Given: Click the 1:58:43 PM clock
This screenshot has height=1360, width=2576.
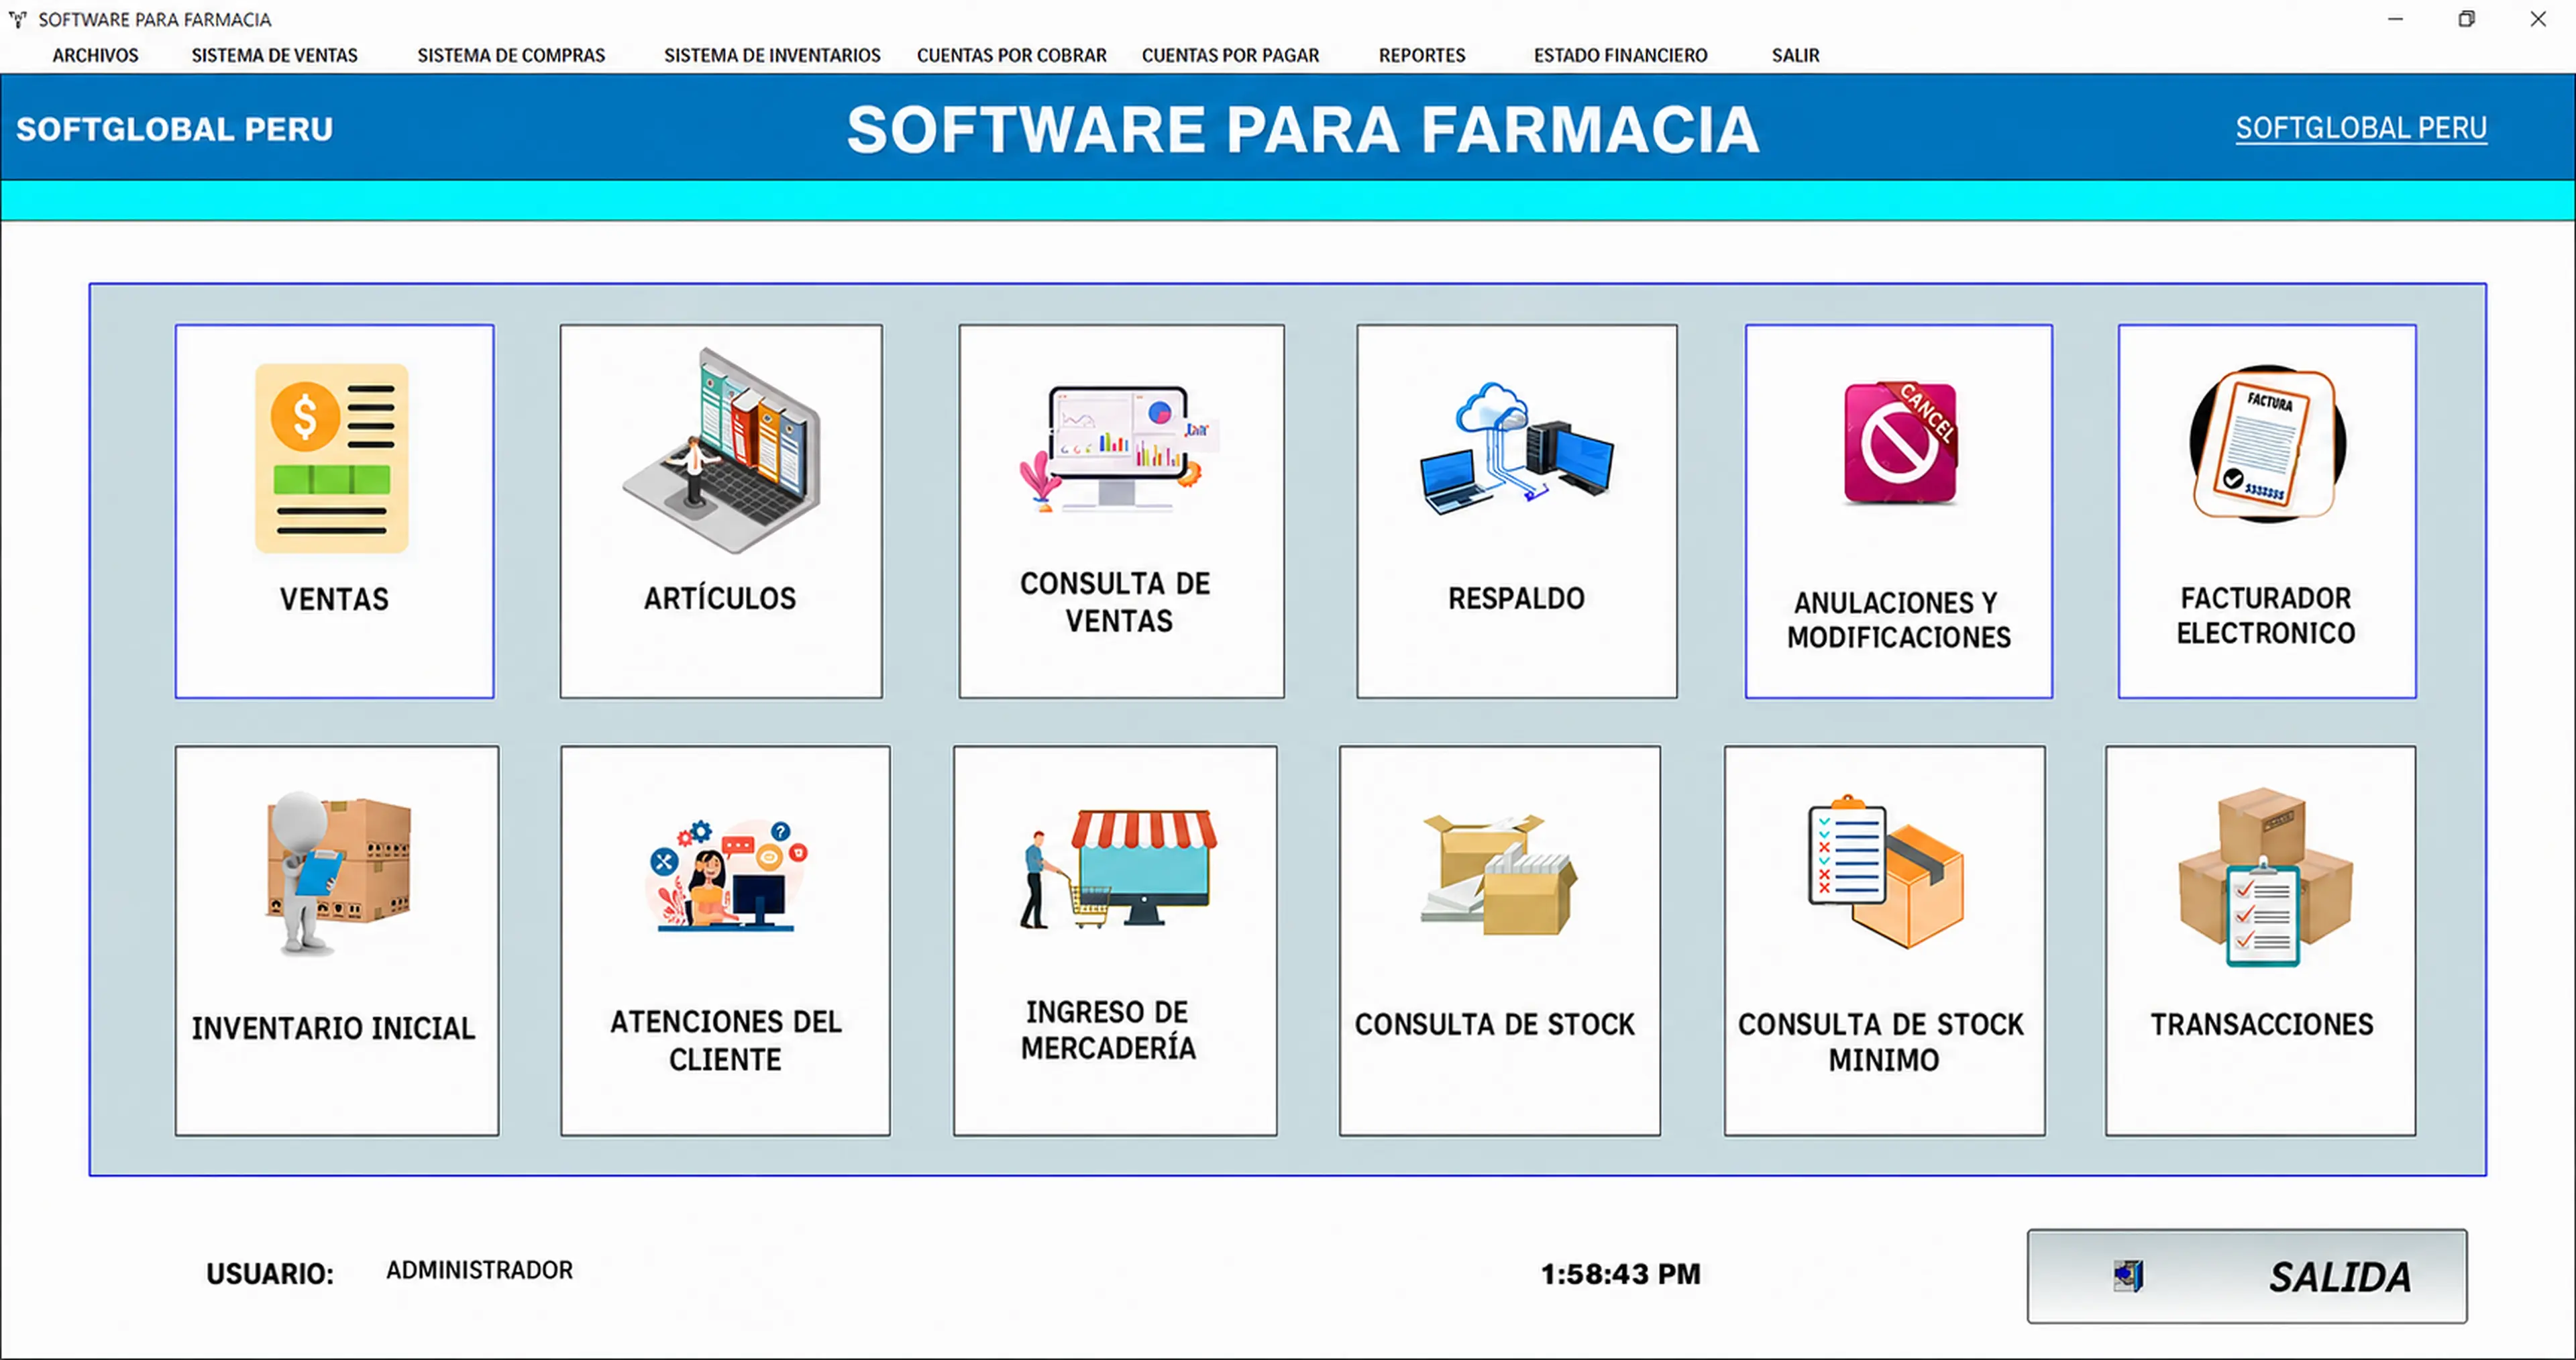Looking at the screenshot, I should [x=1620, y=1274].
